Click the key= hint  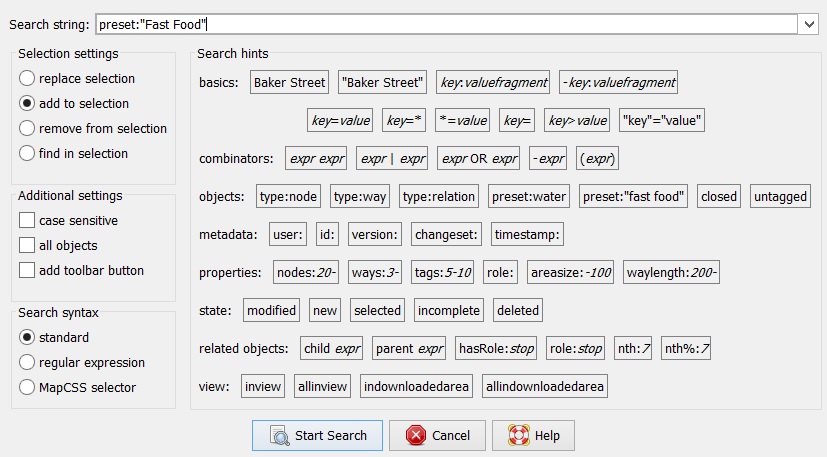tap(517, 120)
